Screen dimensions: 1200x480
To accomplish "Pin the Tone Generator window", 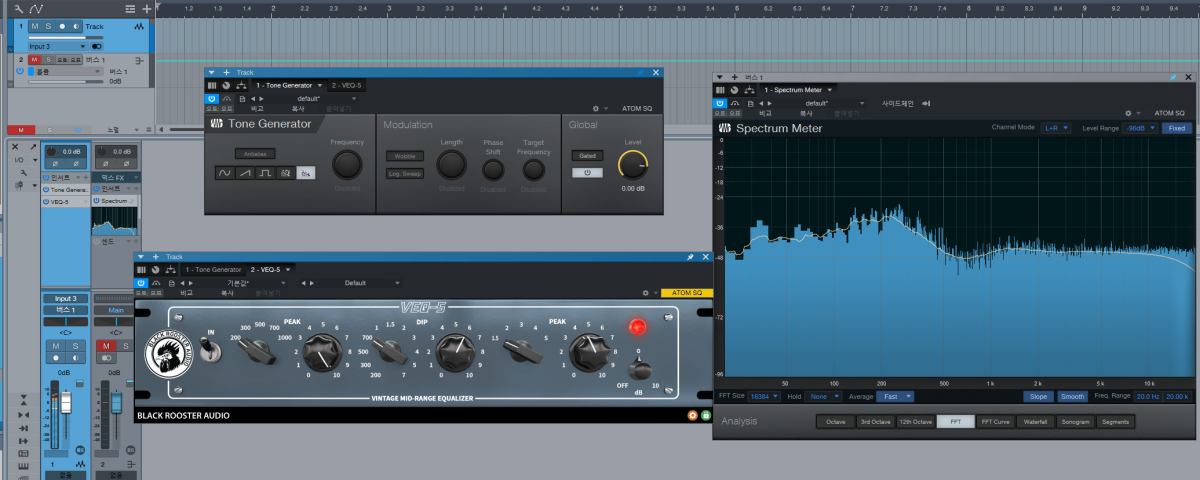I will click(x=641, y=73).
